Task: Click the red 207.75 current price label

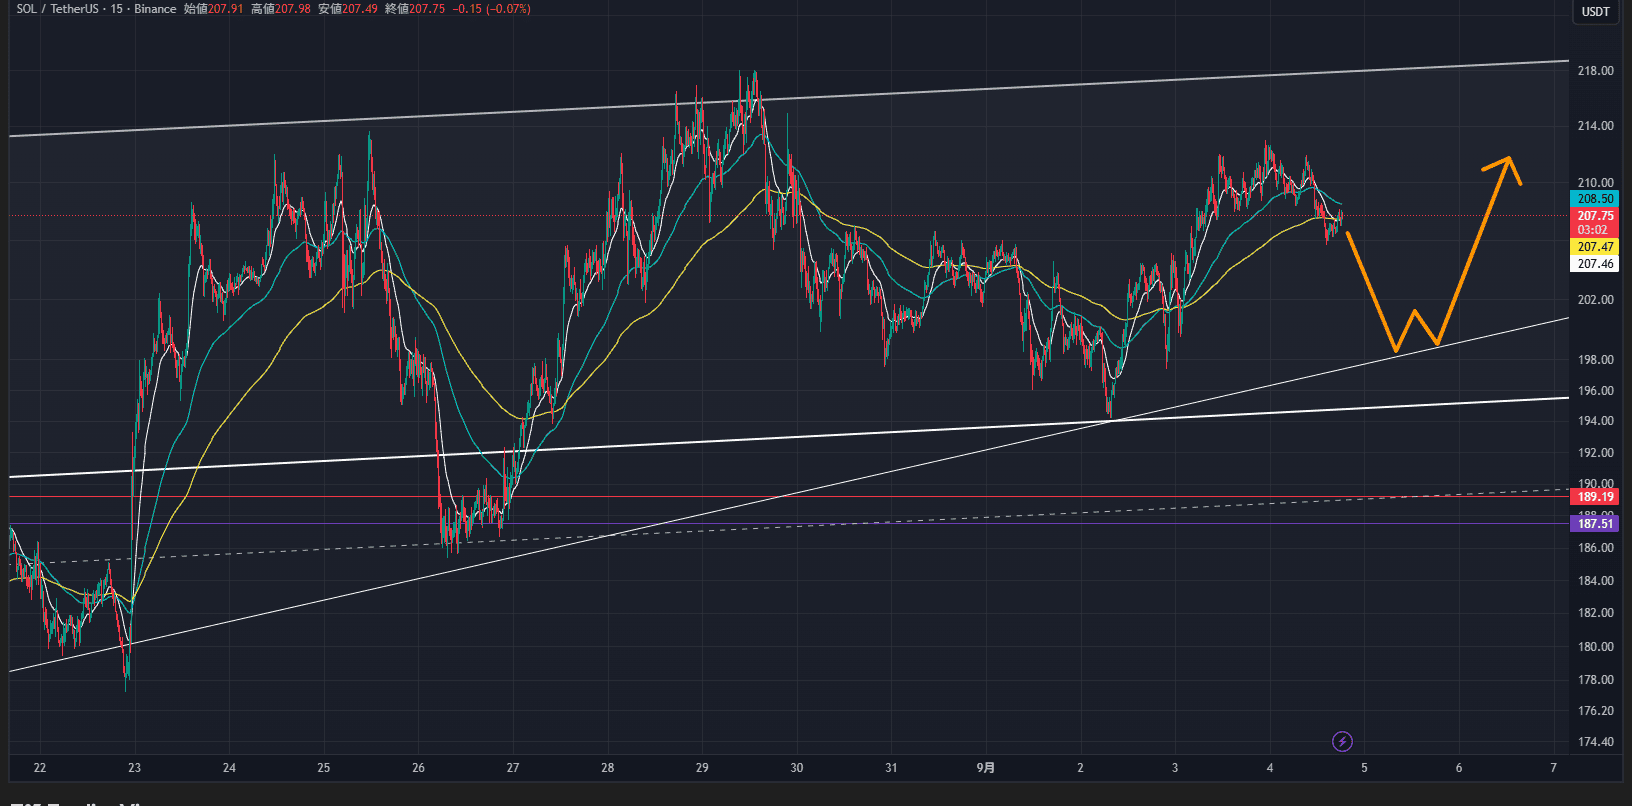Action: pos(1595,216)
